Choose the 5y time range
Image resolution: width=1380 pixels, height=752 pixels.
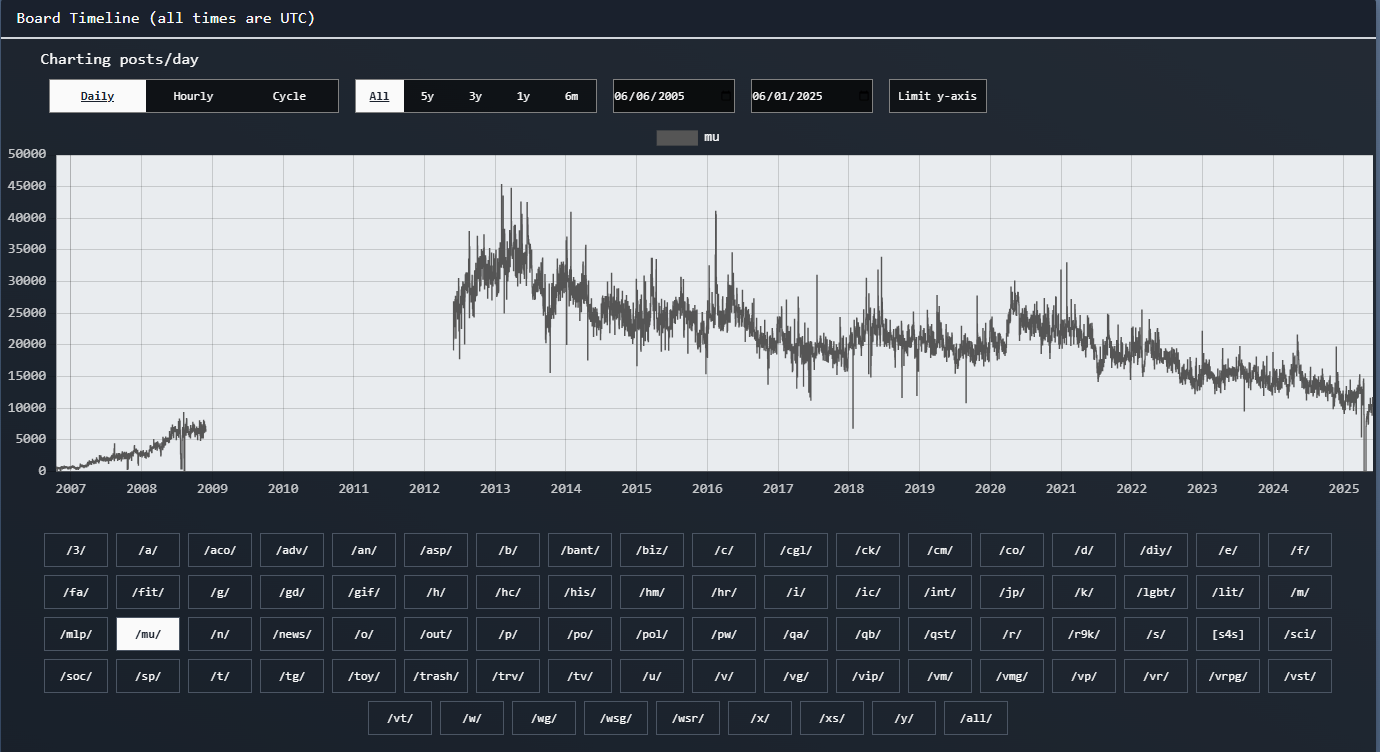coord(427,96)
